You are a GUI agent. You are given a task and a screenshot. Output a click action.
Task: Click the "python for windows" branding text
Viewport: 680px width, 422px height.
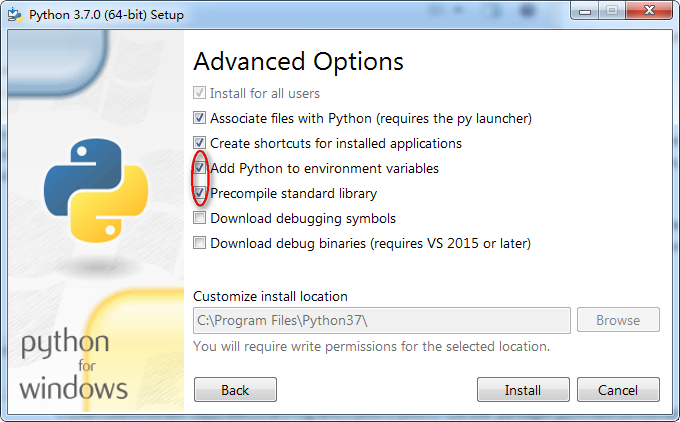(73, 364)
